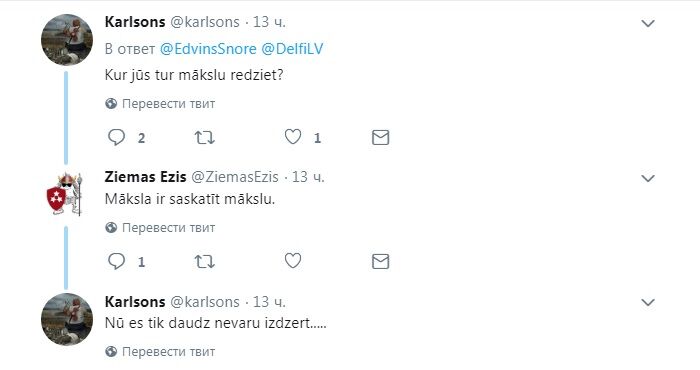This screenshot has width=700, height=370.
Task: Open the dropdown menu on Karlsons' top tweet
Action: 648,23
